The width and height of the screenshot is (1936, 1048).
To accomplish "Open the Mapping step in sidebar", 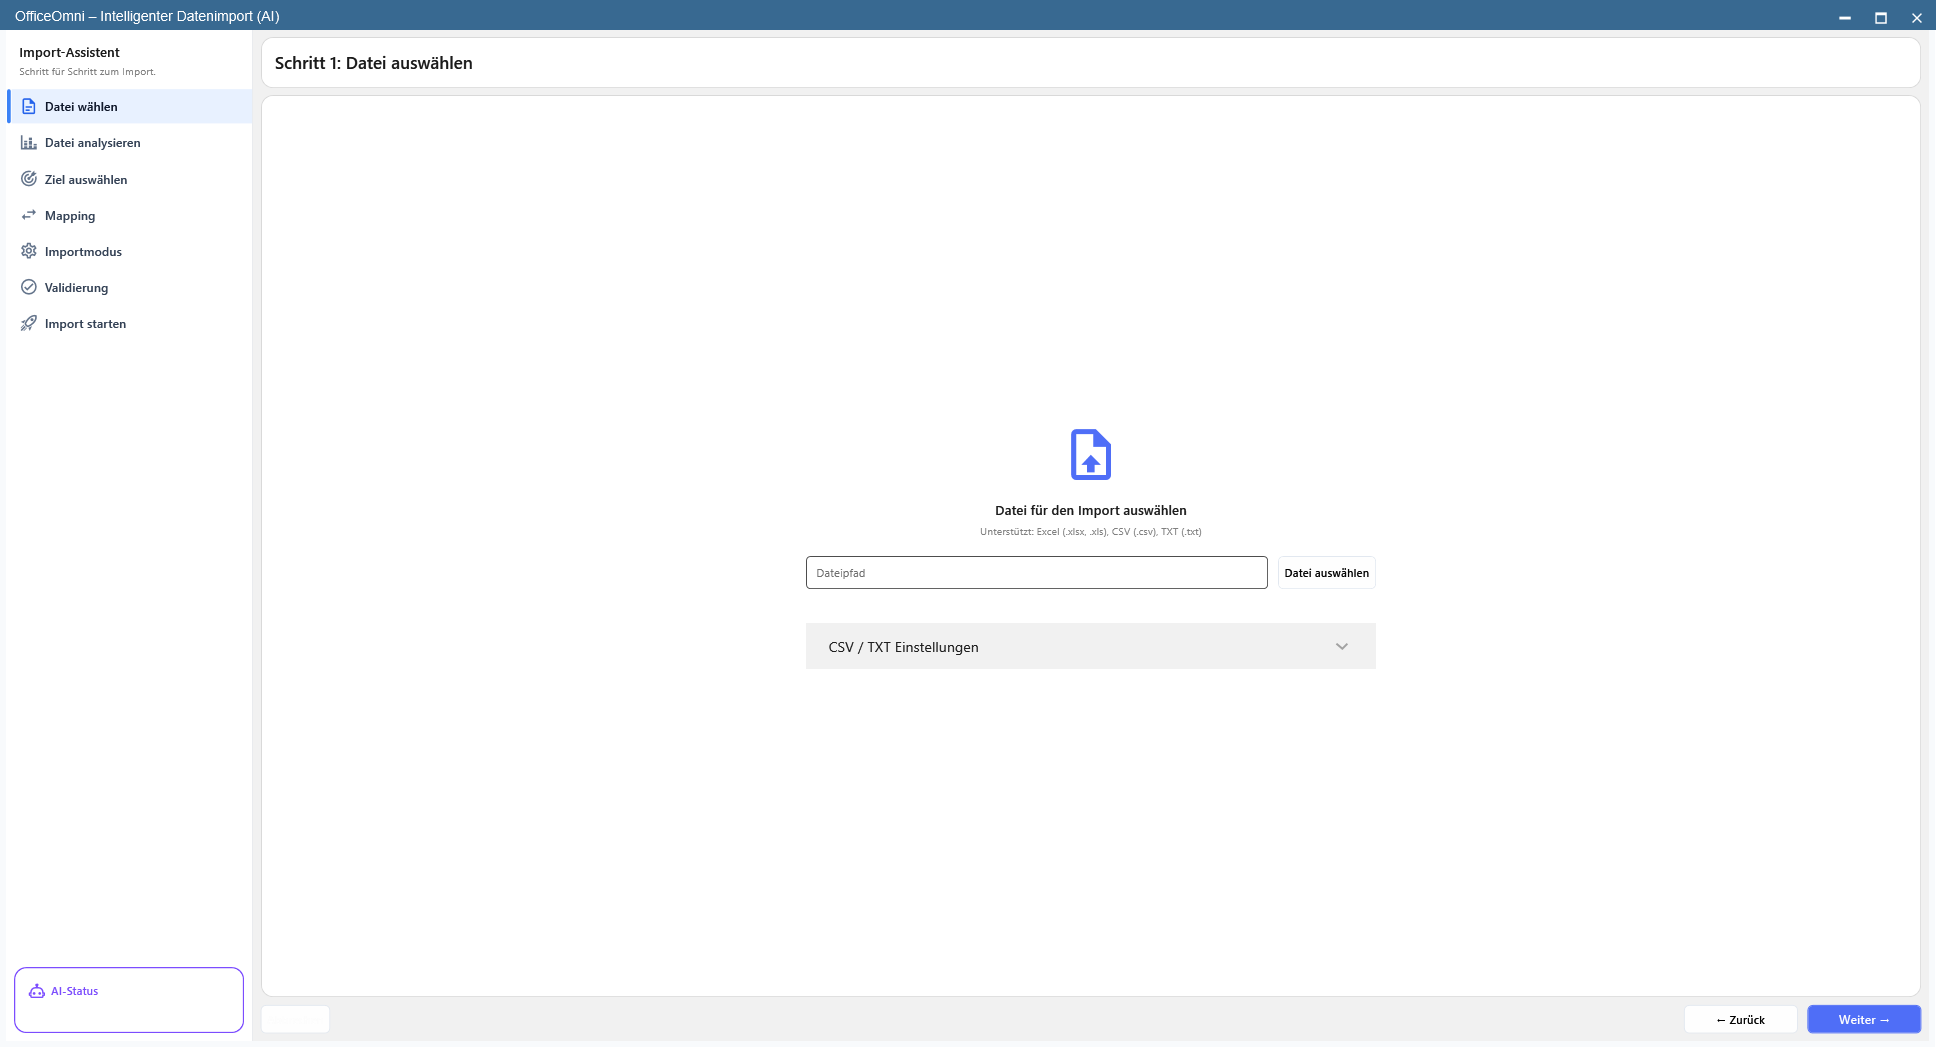I will [x=70, y=216].
